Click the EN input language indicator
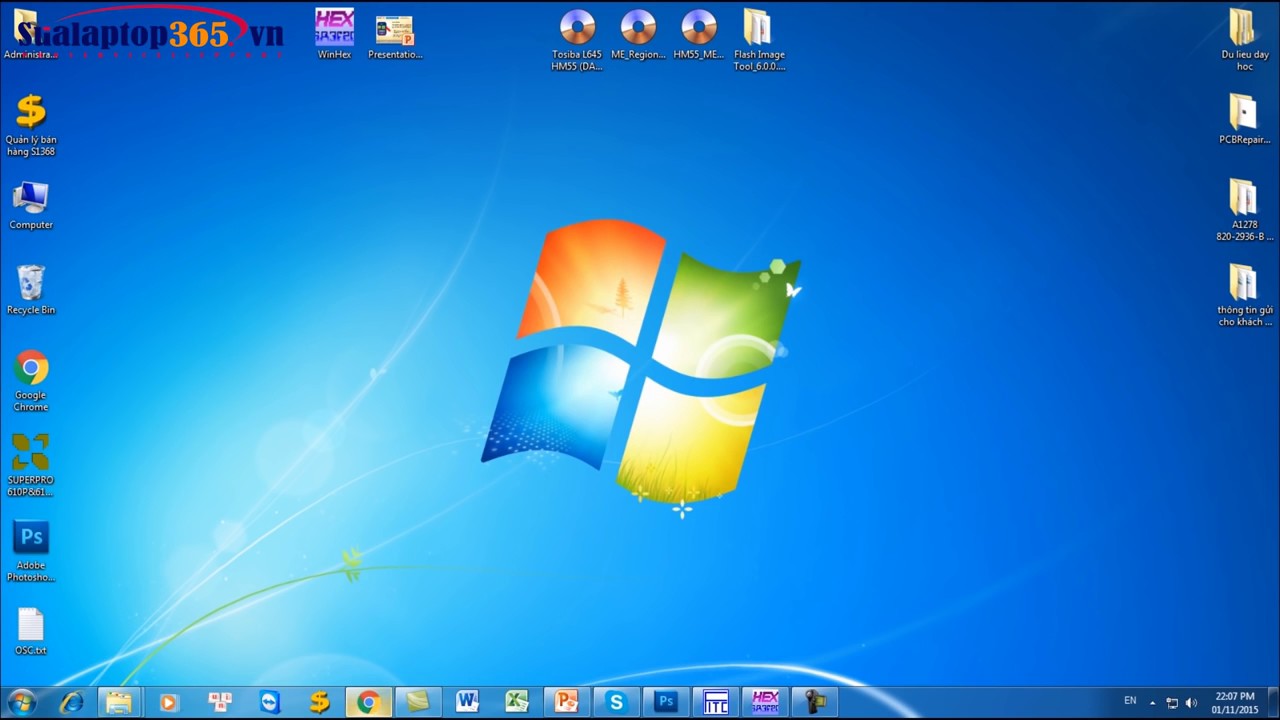 (x=1130, y=701)
